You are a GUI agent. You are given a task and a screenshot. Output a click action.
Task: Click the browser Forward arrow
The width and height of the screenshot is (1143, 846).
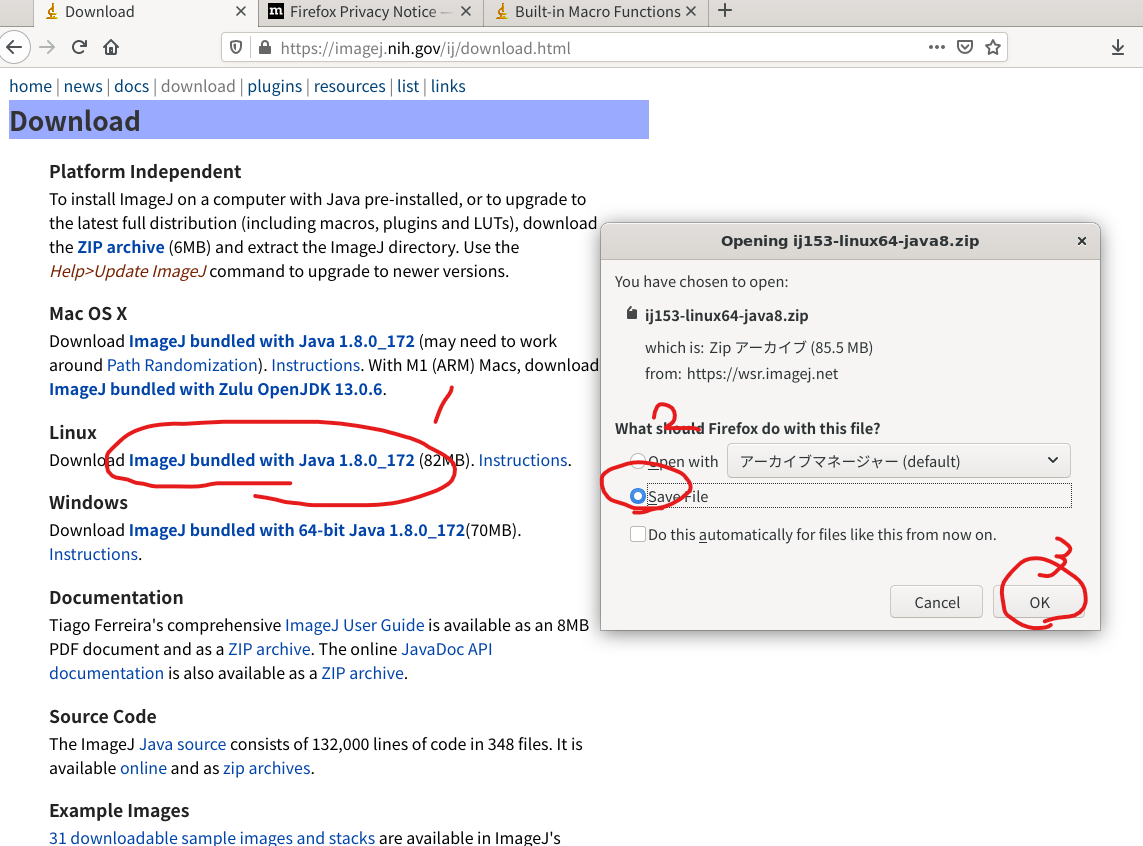47,47
